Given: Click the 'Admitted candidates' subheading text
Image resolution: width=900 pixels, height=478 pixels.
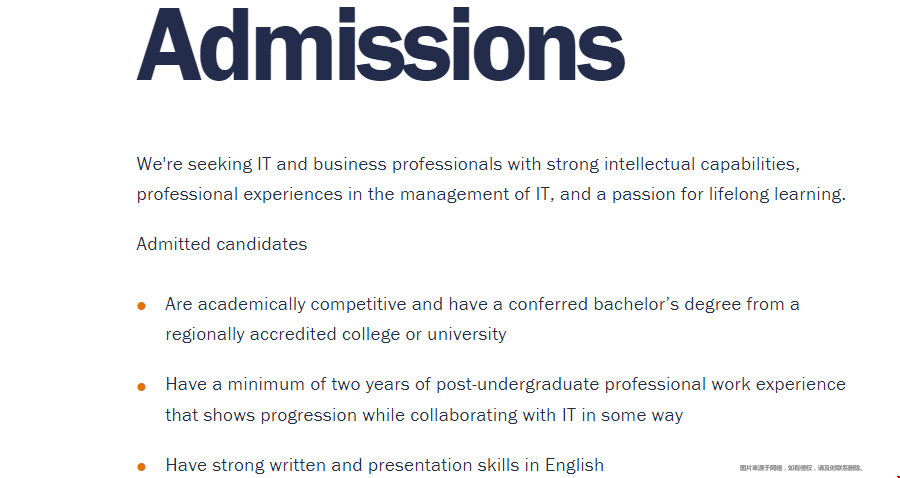Looking at the screenshot, I should pos(222,244).
